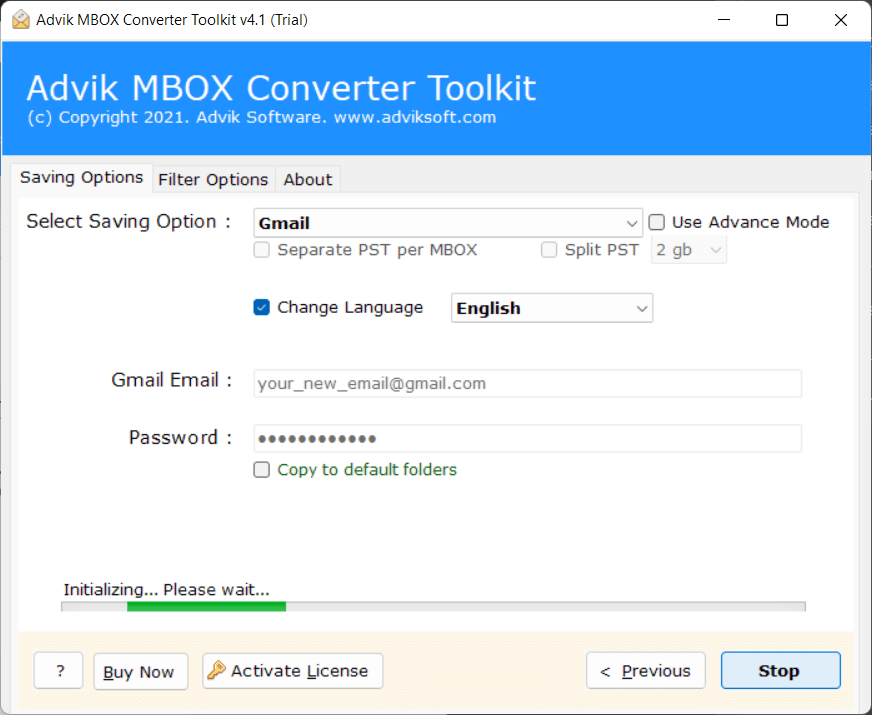
Task: Click the 'Password :' label
Action: 180,438
